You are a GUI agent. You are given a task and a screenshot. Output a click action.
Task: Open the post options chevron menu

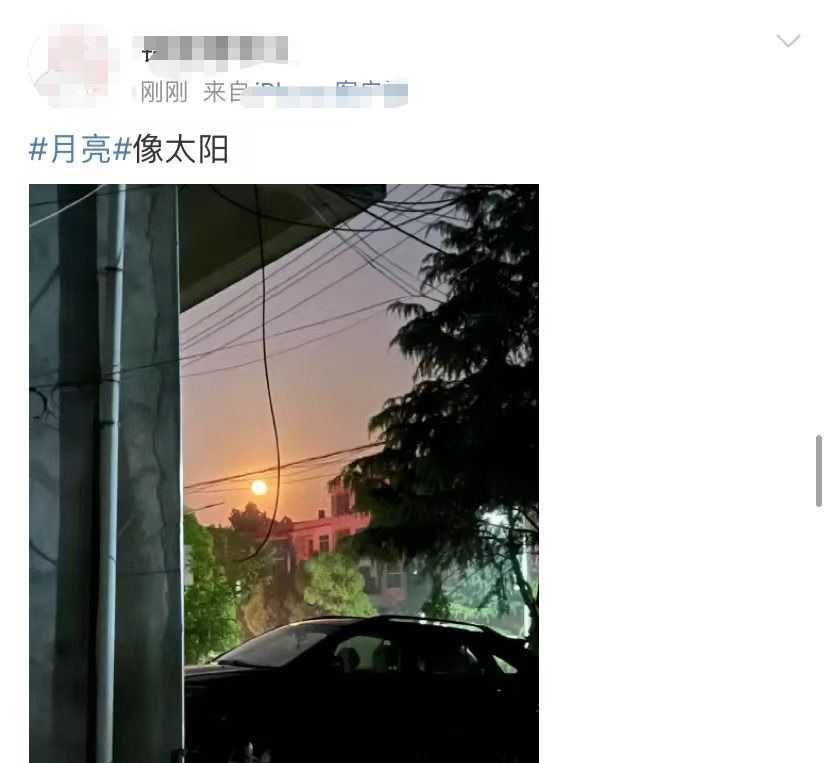pyautogui.click(x=788, y=41)
